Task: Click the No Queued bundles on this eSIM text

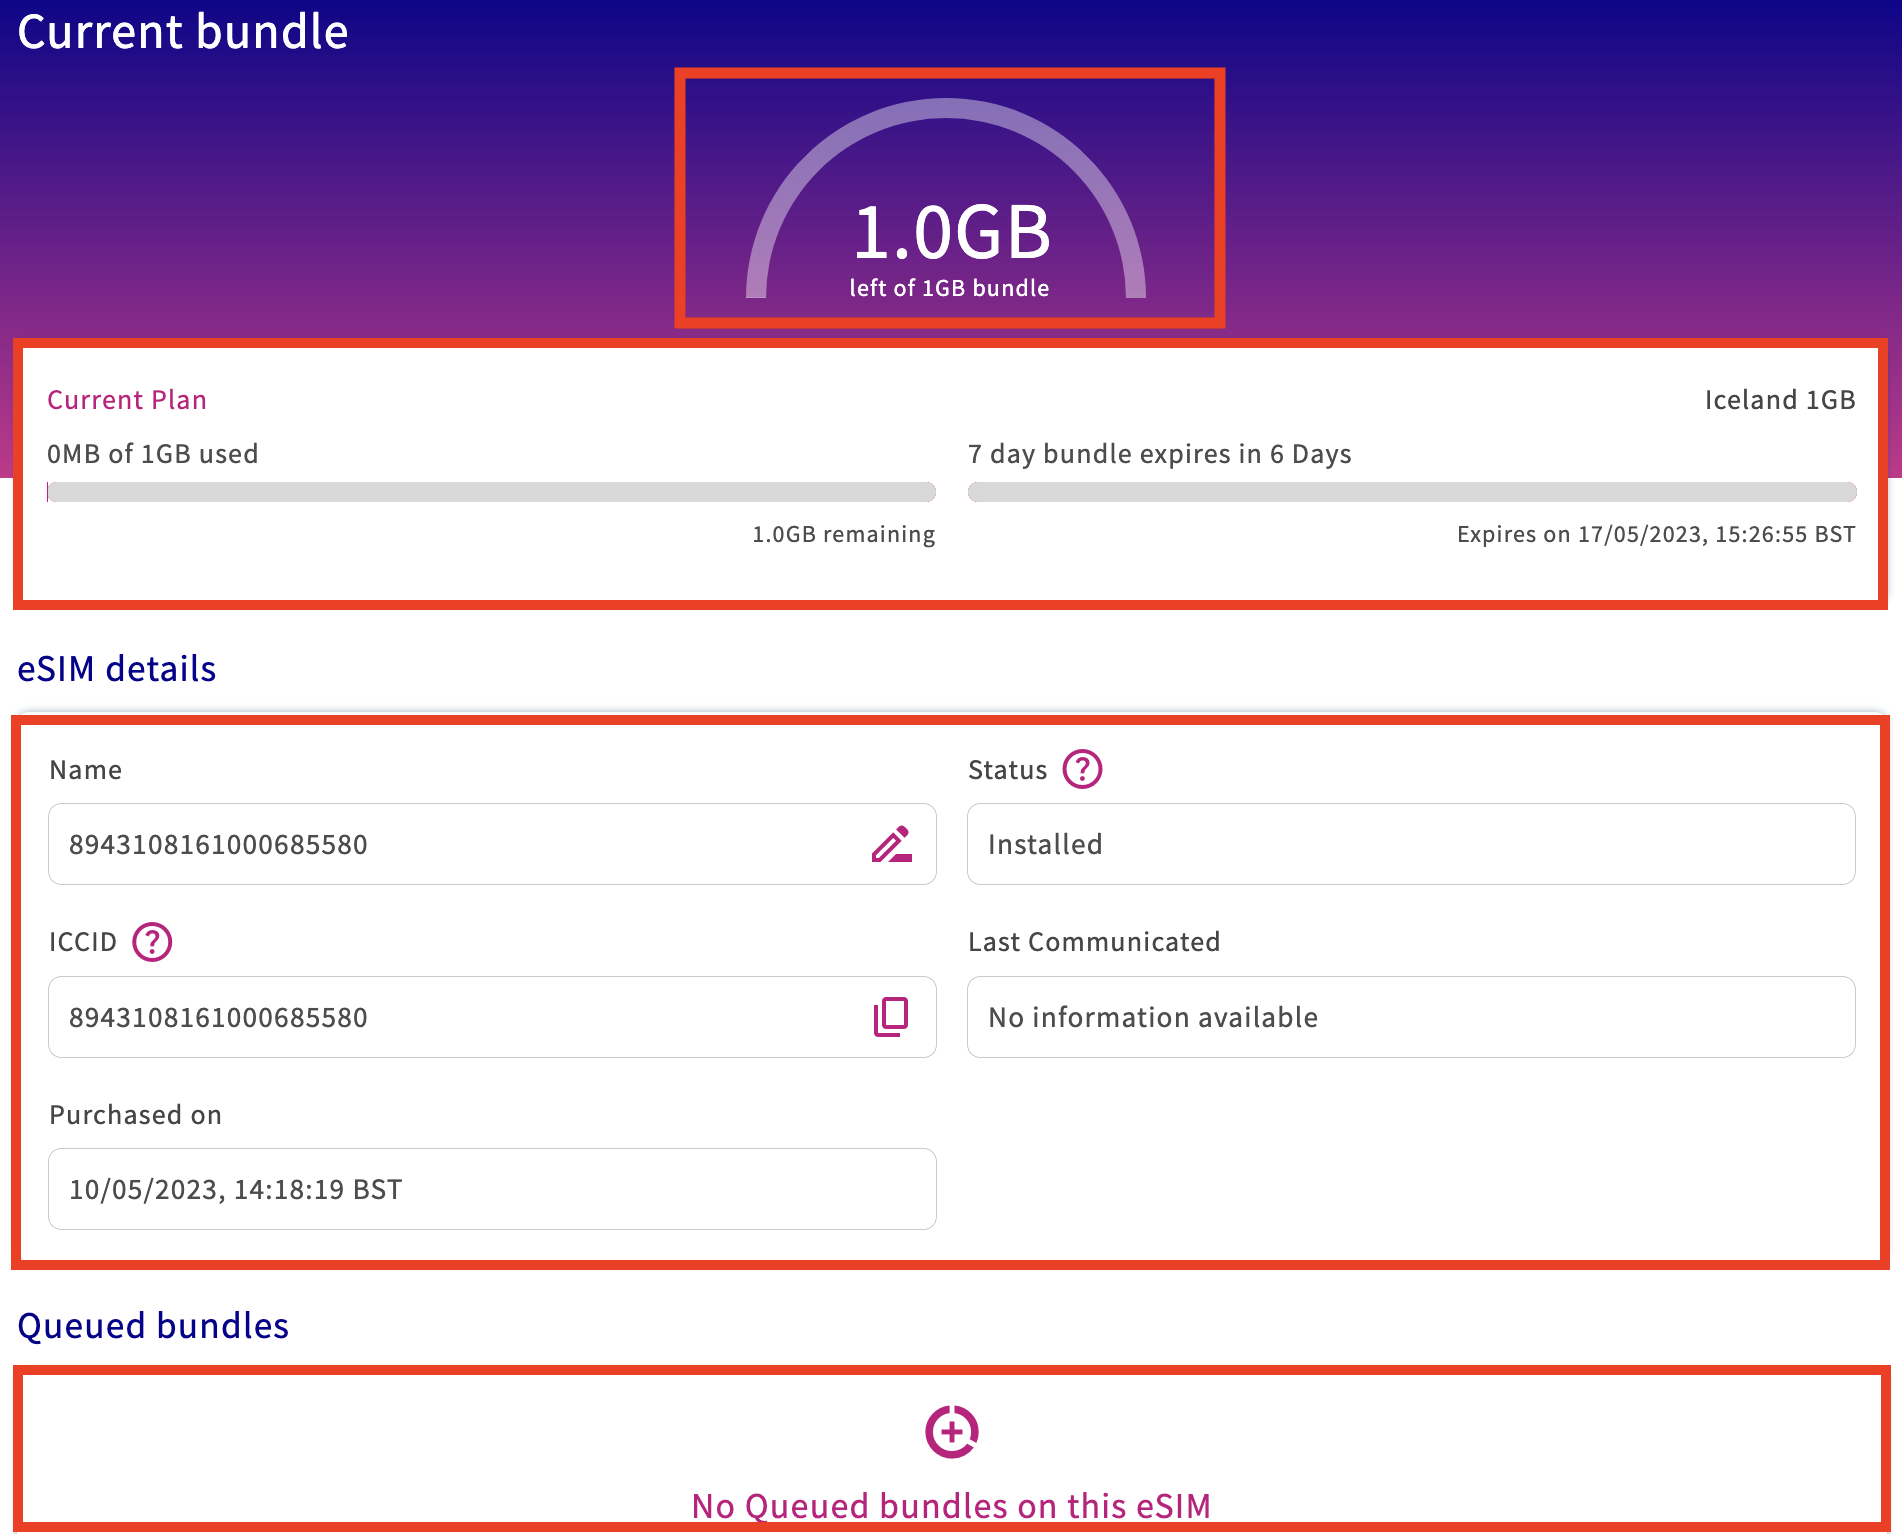Action: [951, 1505]
